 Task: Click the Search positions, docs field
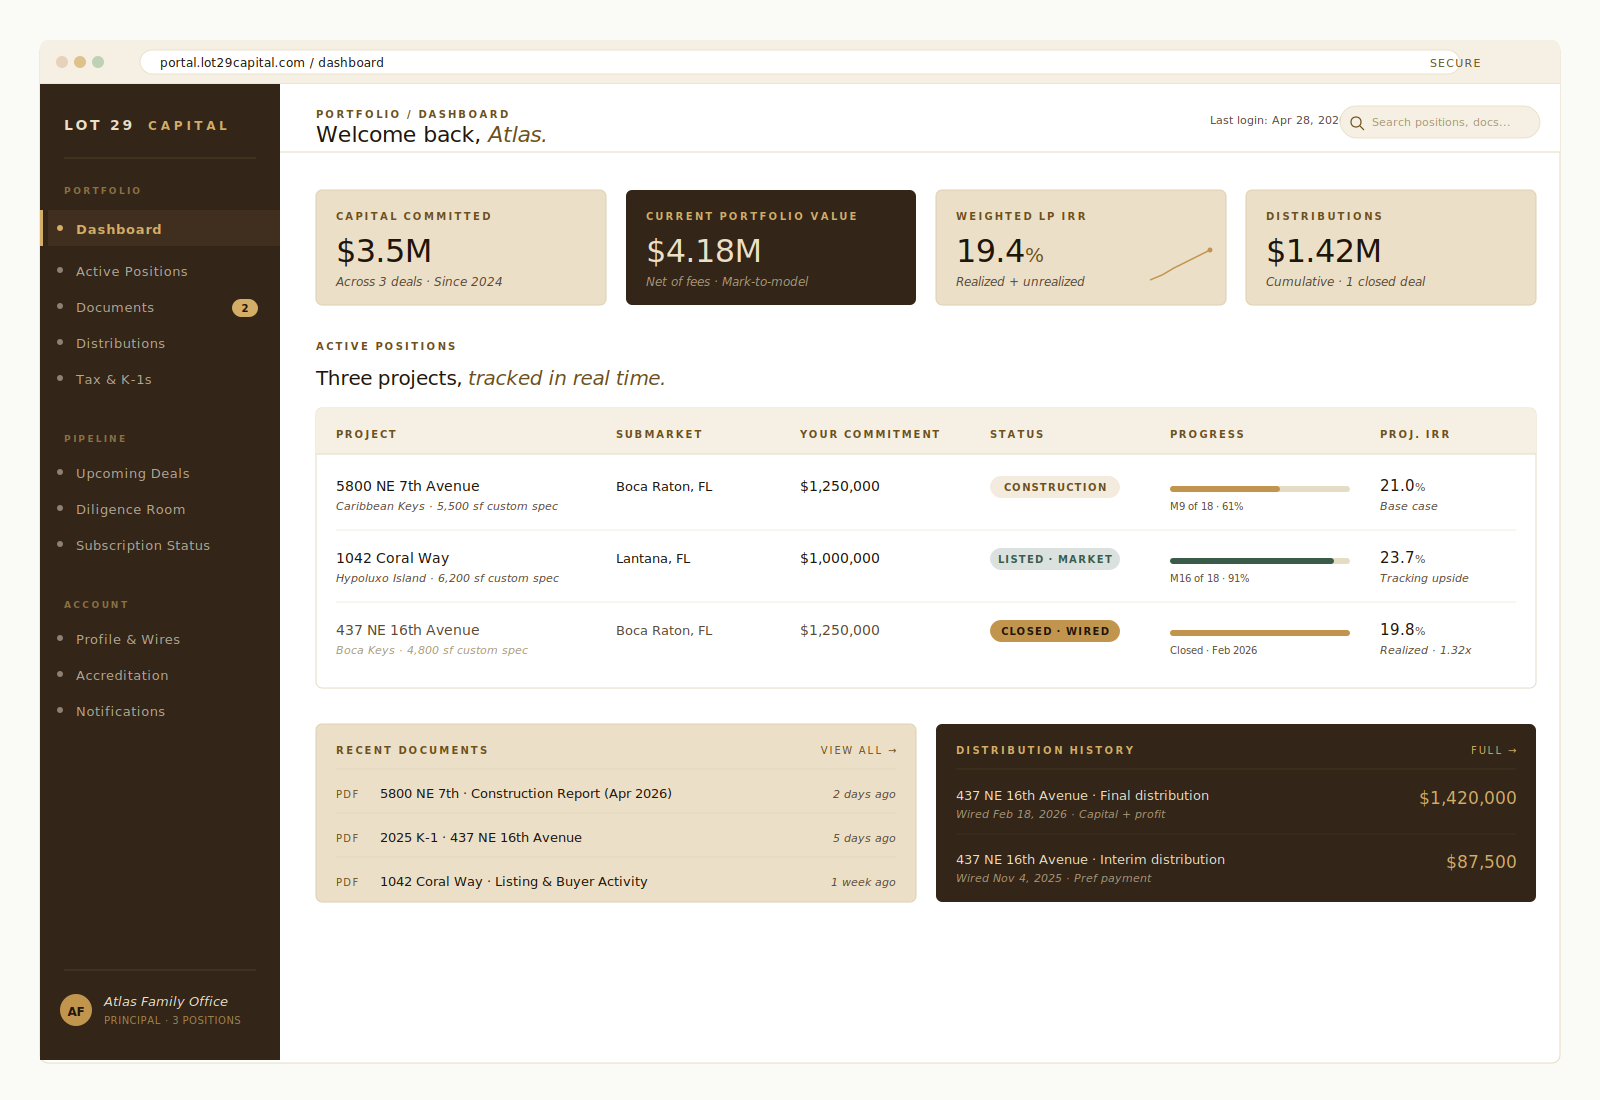pos(1440,122)
